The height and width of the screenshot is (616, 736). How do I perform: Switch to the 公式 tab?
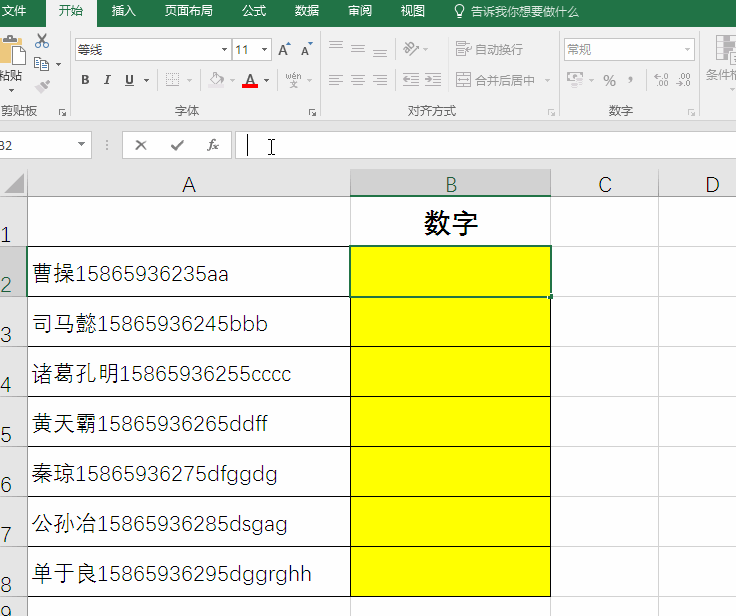tap(254, 11)
